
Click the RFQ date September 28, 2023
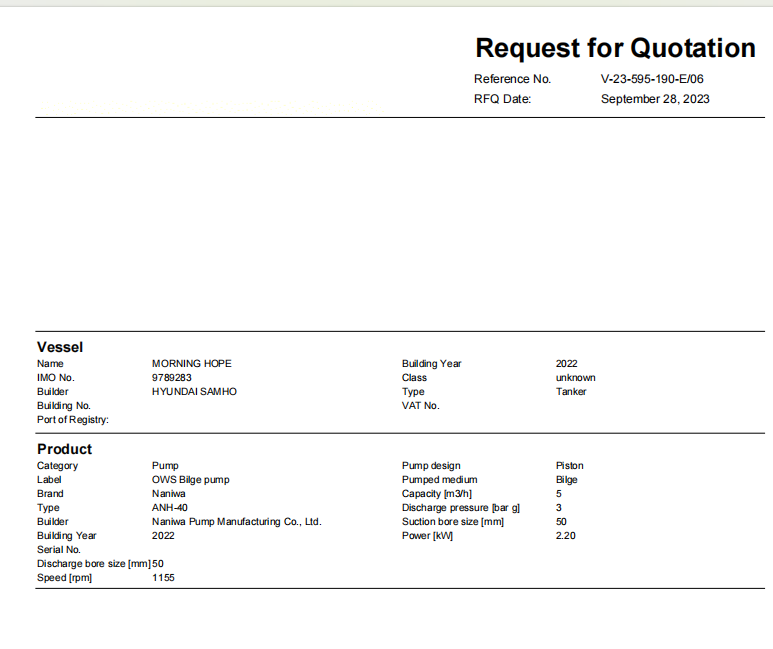655,99
